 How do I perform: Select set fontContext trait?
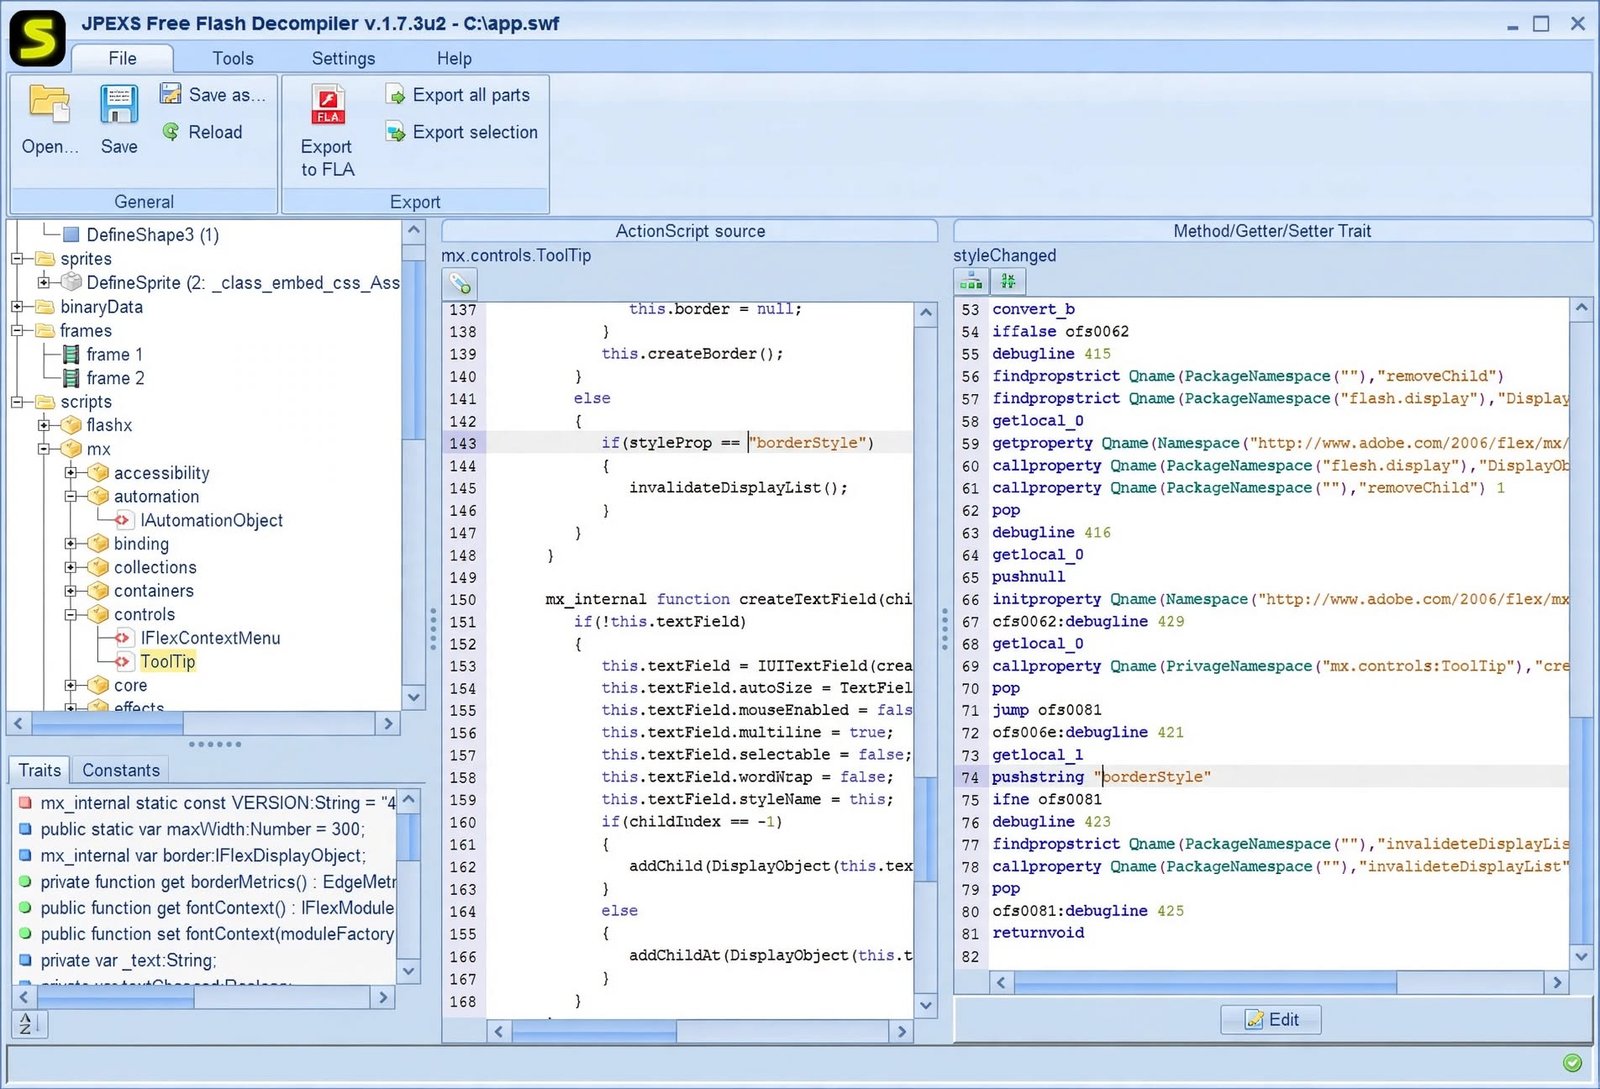[x=206, y=934]
